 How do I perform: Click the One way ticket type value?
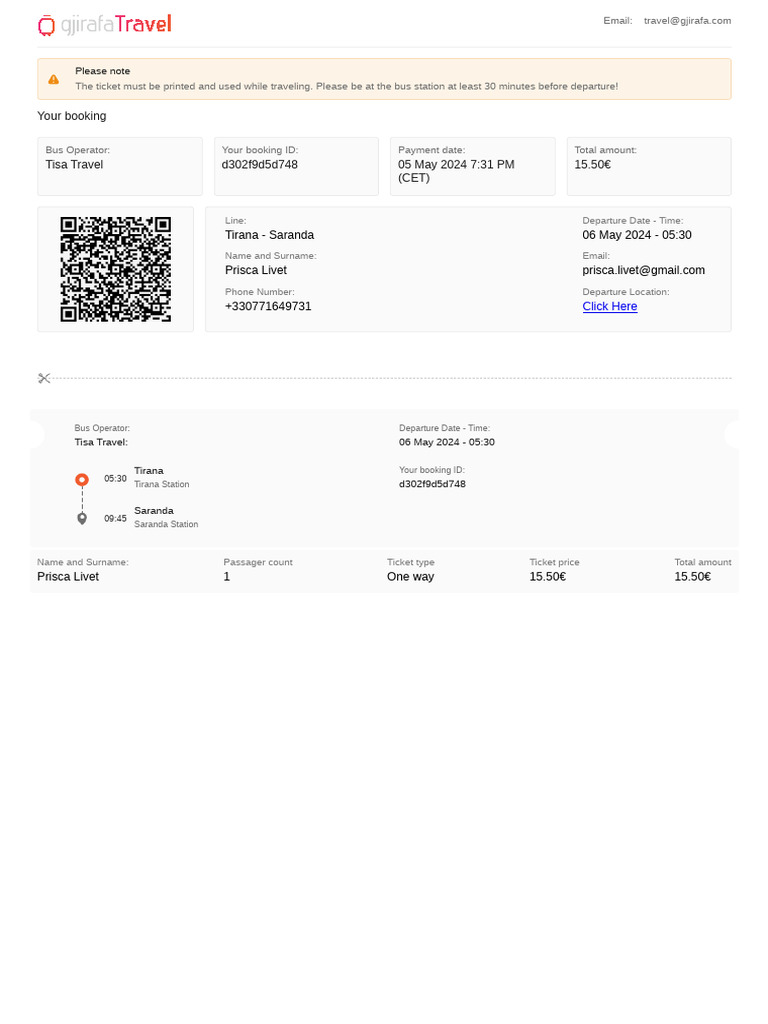point(410,577)
